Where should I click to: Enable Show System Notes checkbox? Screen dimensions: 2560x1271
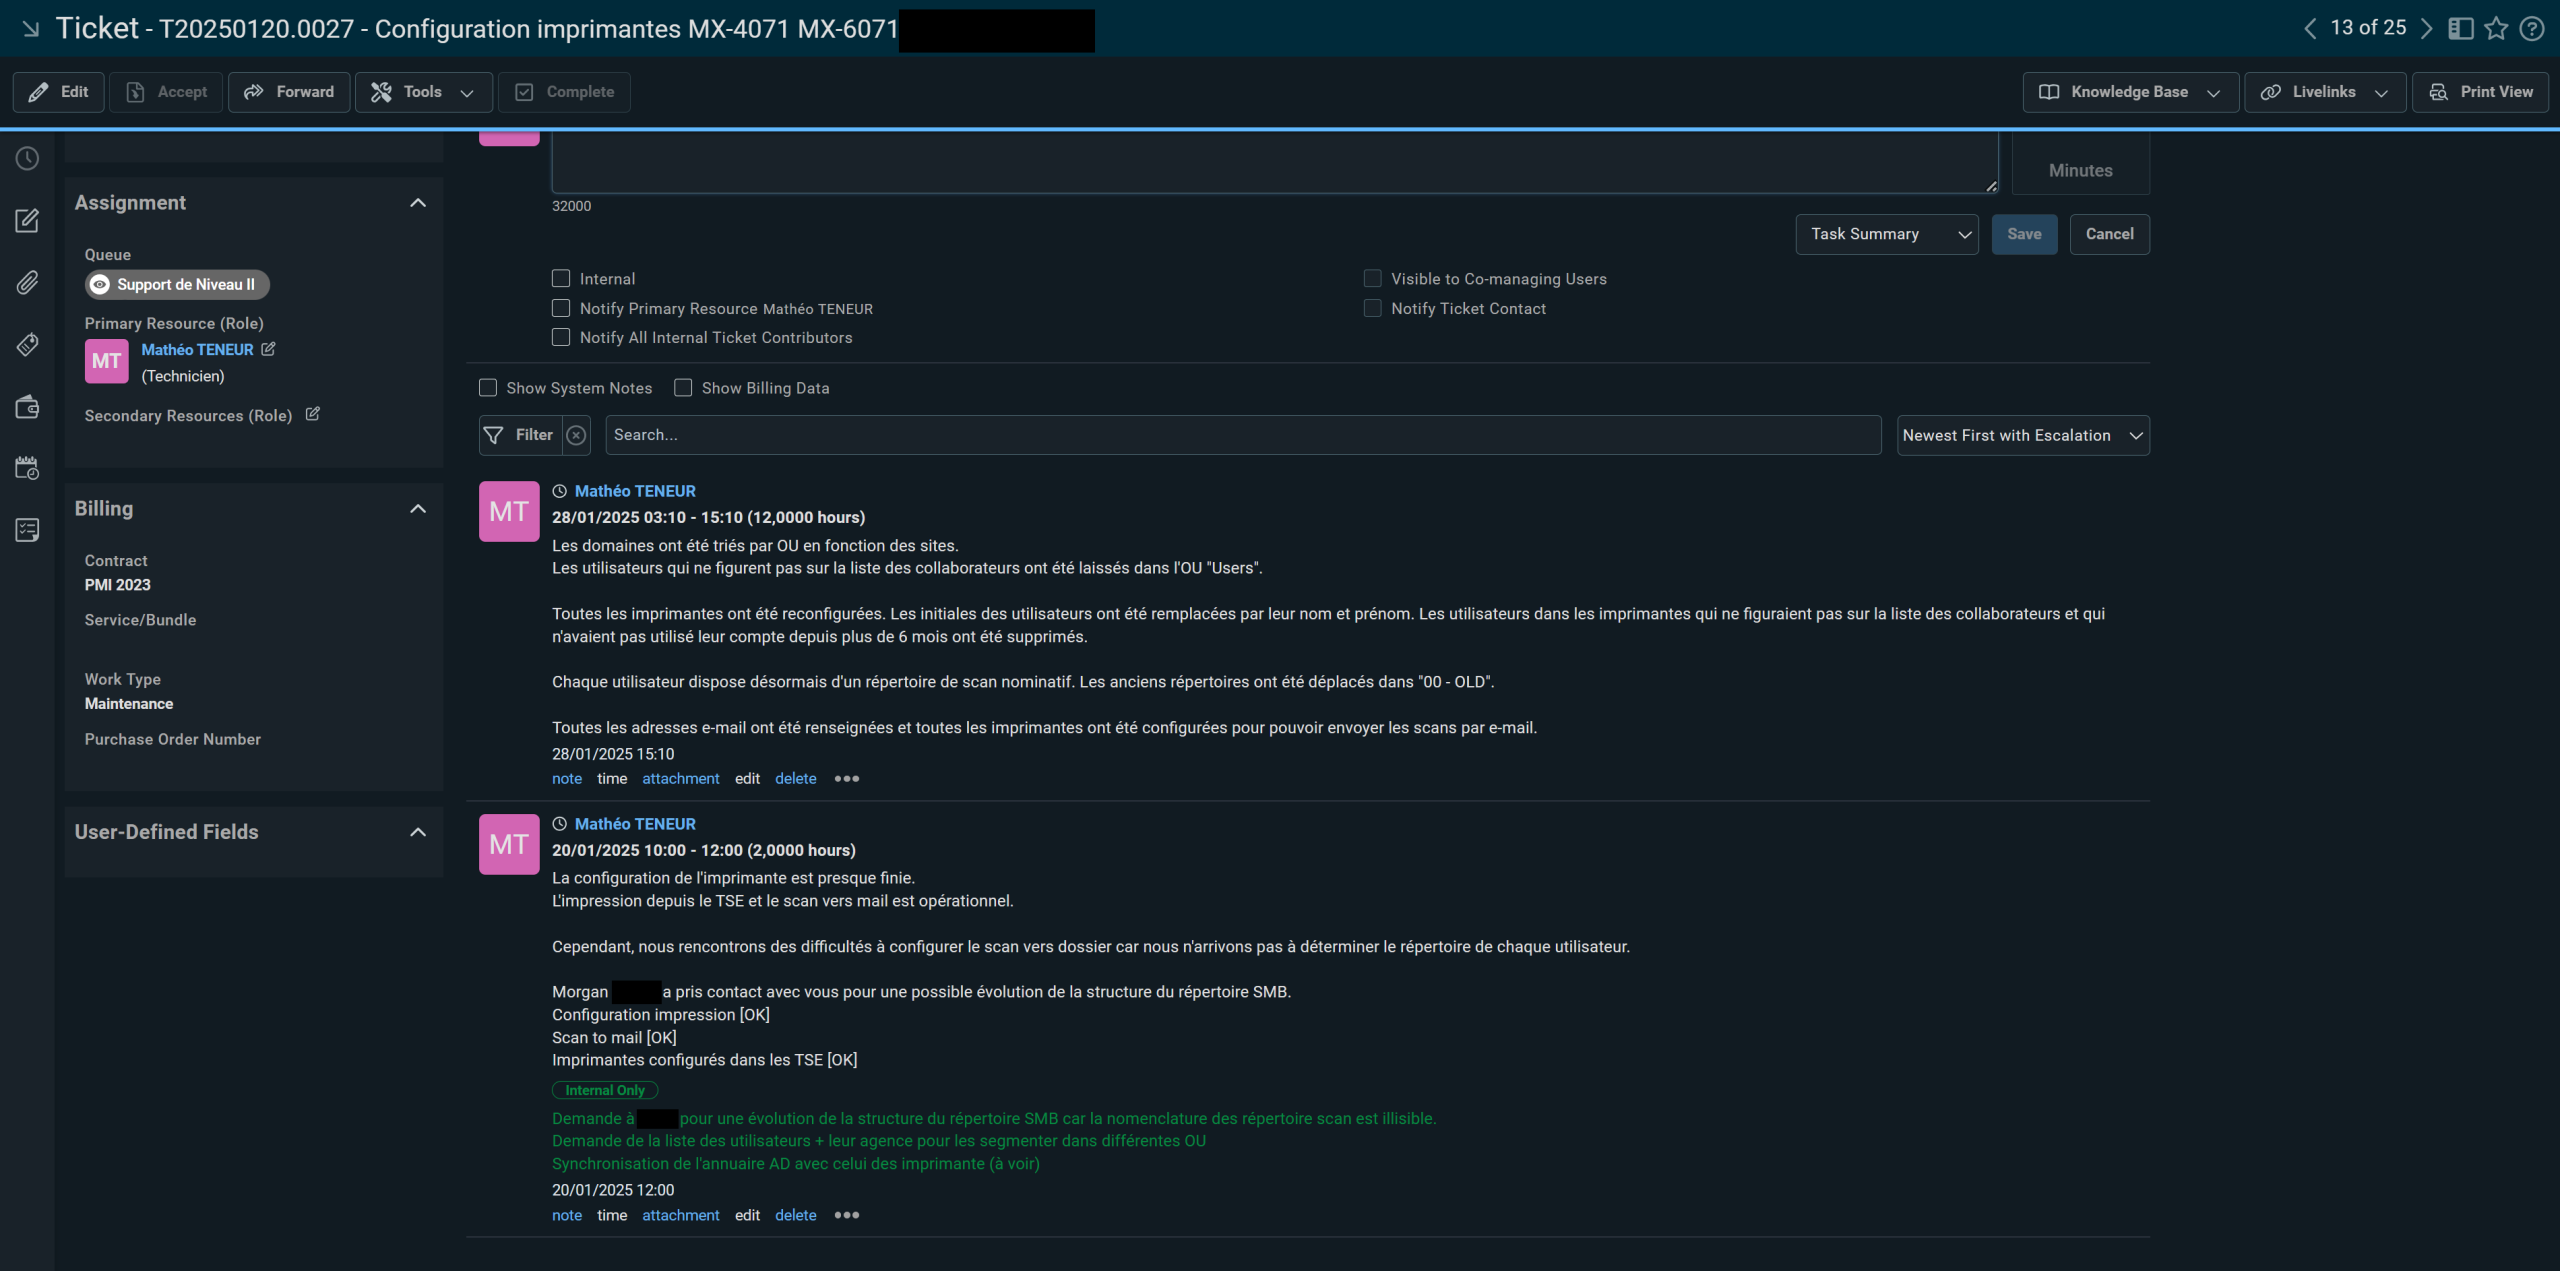point(488,388)
